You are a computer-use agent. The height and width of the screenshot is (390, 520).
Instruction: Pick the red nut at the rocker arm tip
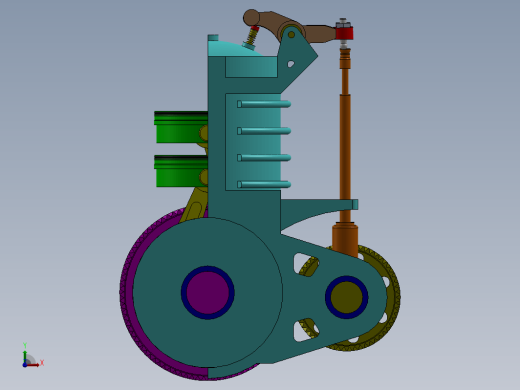(344, 33)
